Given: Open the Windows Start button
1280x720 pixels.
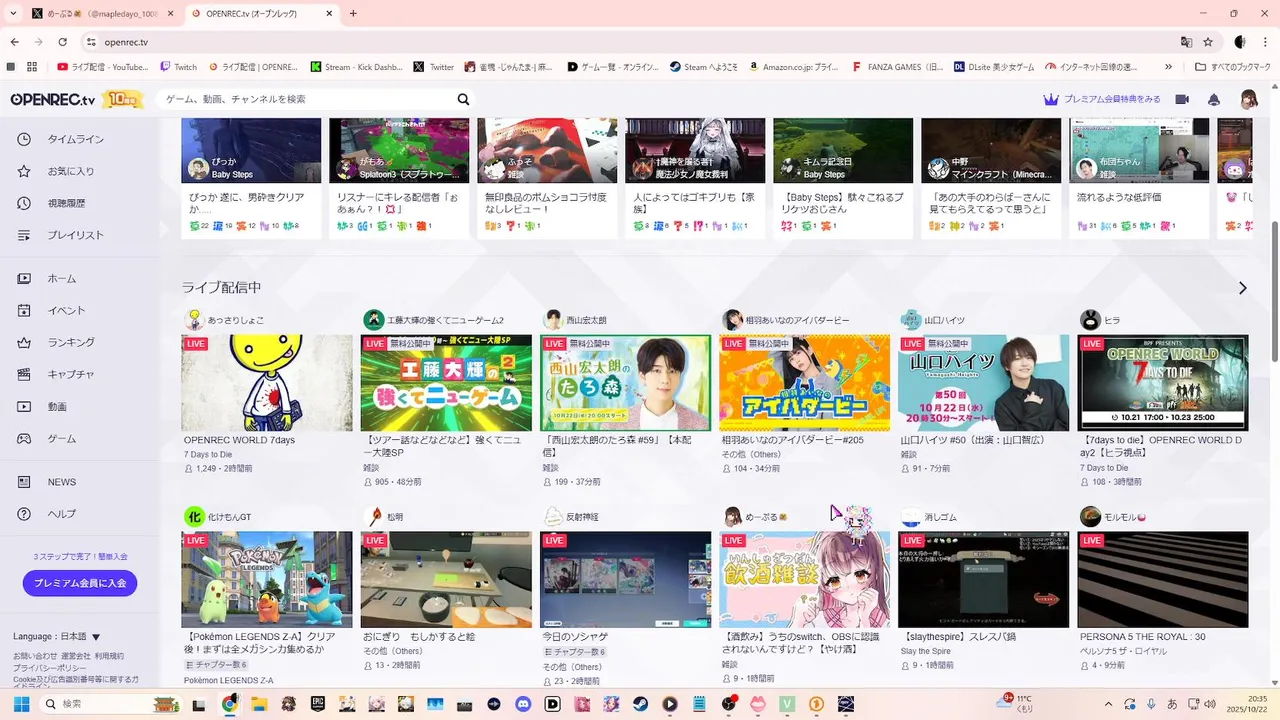Looking at the screenshot, I should [21, 704].
